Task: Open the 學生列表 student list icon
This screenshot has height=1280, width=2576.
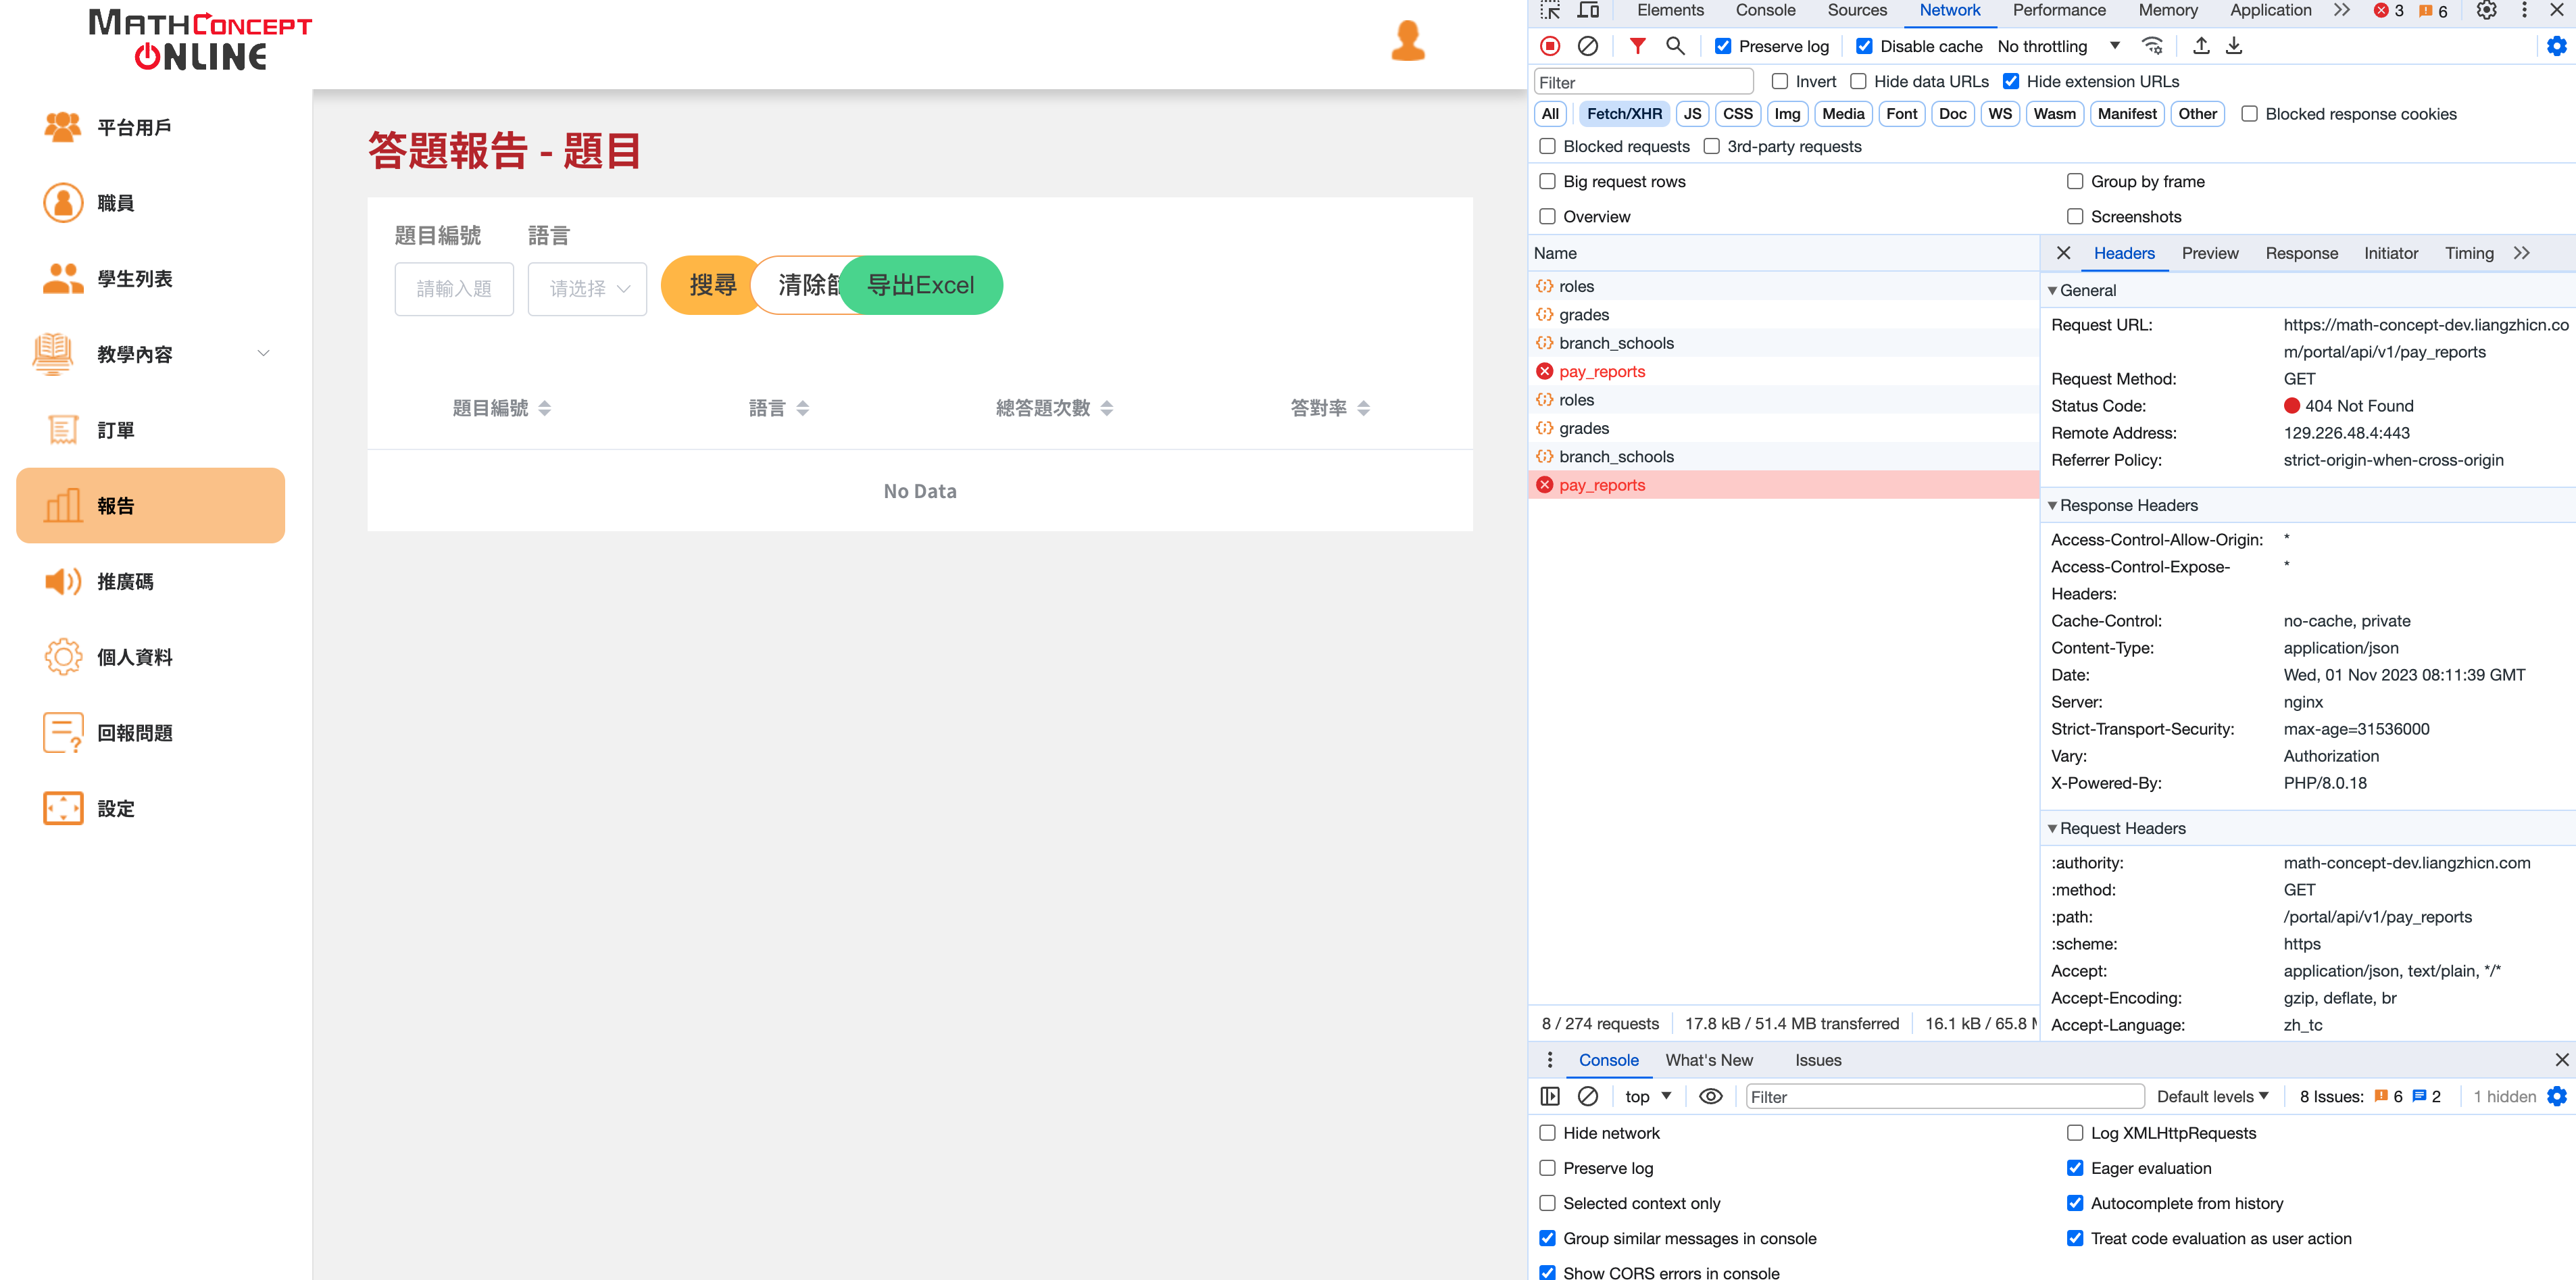Action: pos(63,278)
